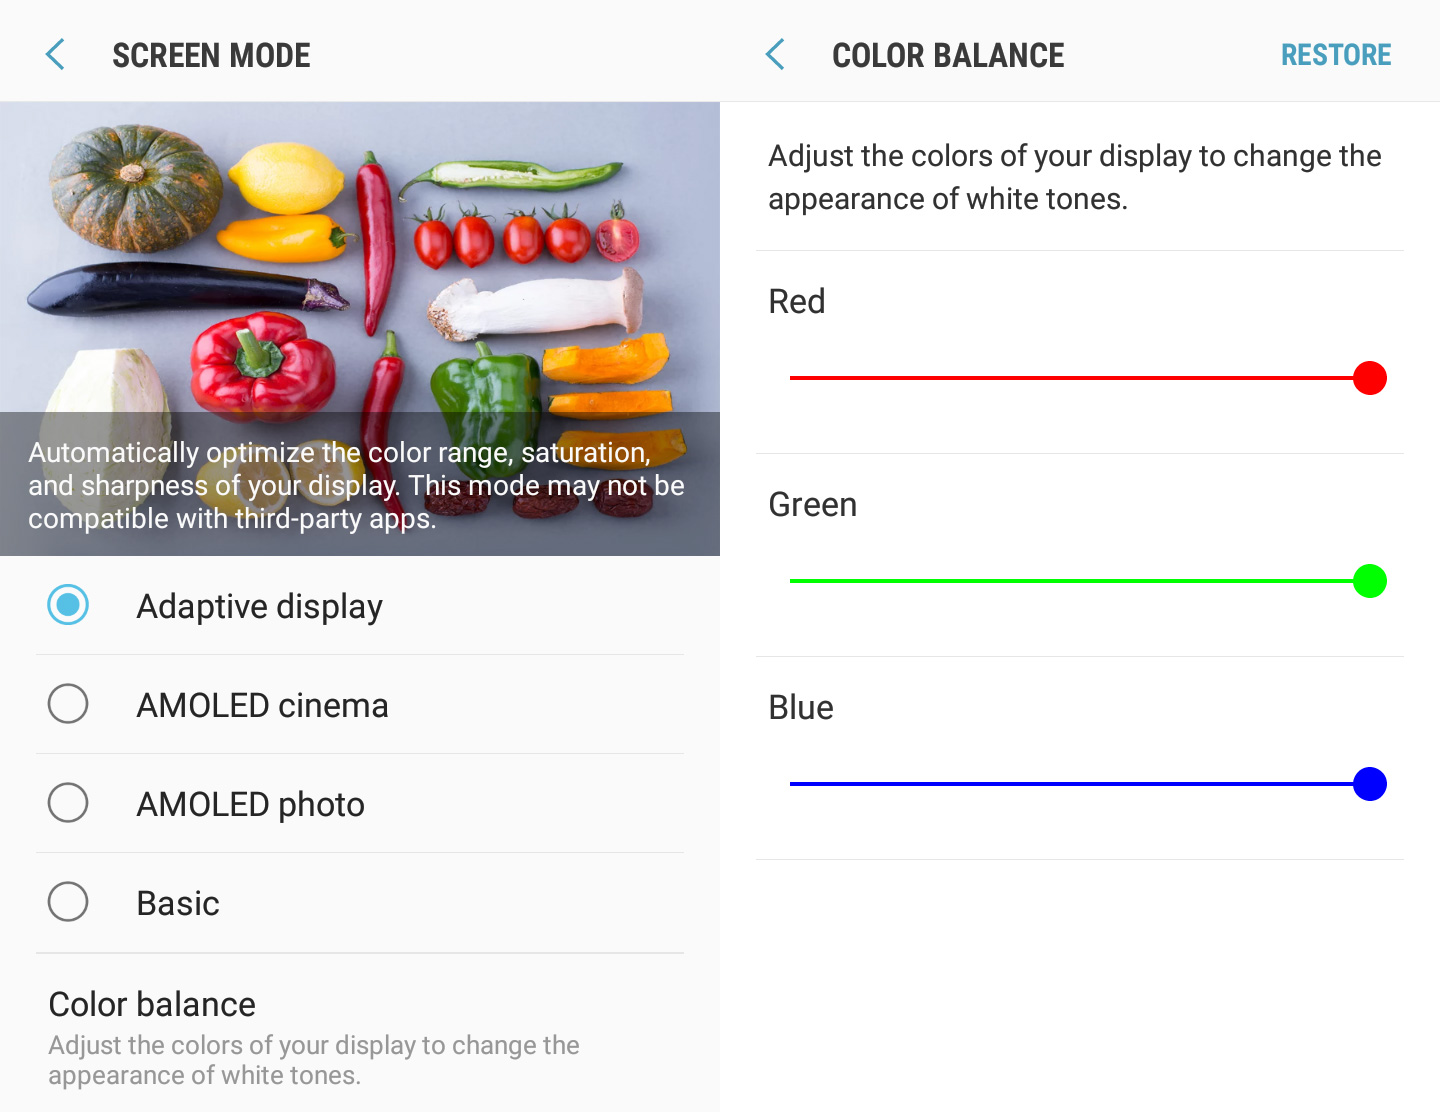Click the back arrow on Color Balance screen
The image size is (1440, 1112).
[x=774, y=55]
